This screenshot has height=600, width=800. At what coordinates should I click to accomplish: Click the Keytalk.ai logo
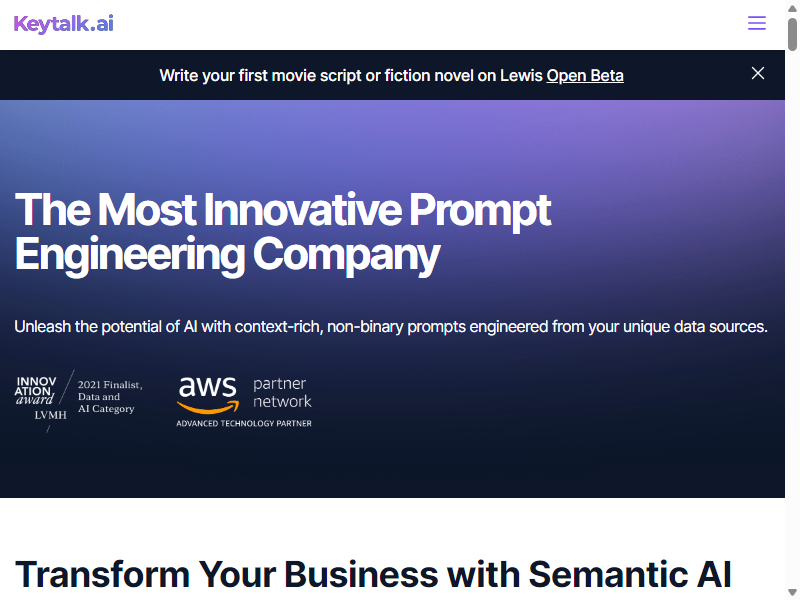[x=64, y=24]
